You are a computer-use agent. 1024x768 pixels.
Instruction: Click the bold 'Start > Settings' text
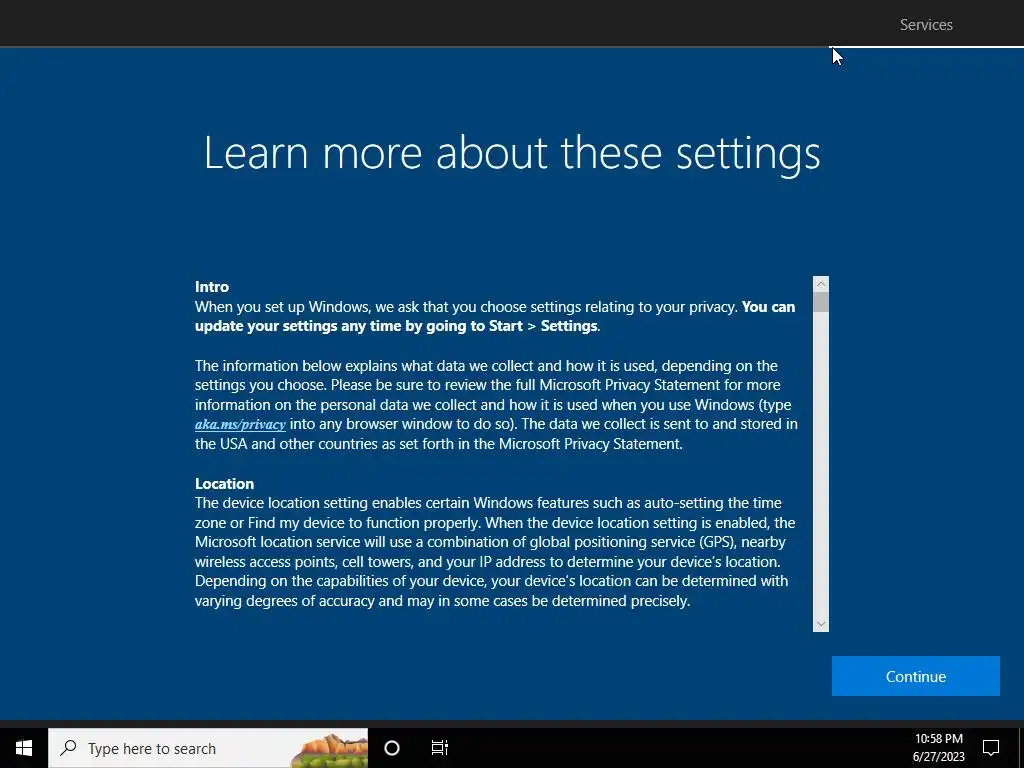point(543,326)
